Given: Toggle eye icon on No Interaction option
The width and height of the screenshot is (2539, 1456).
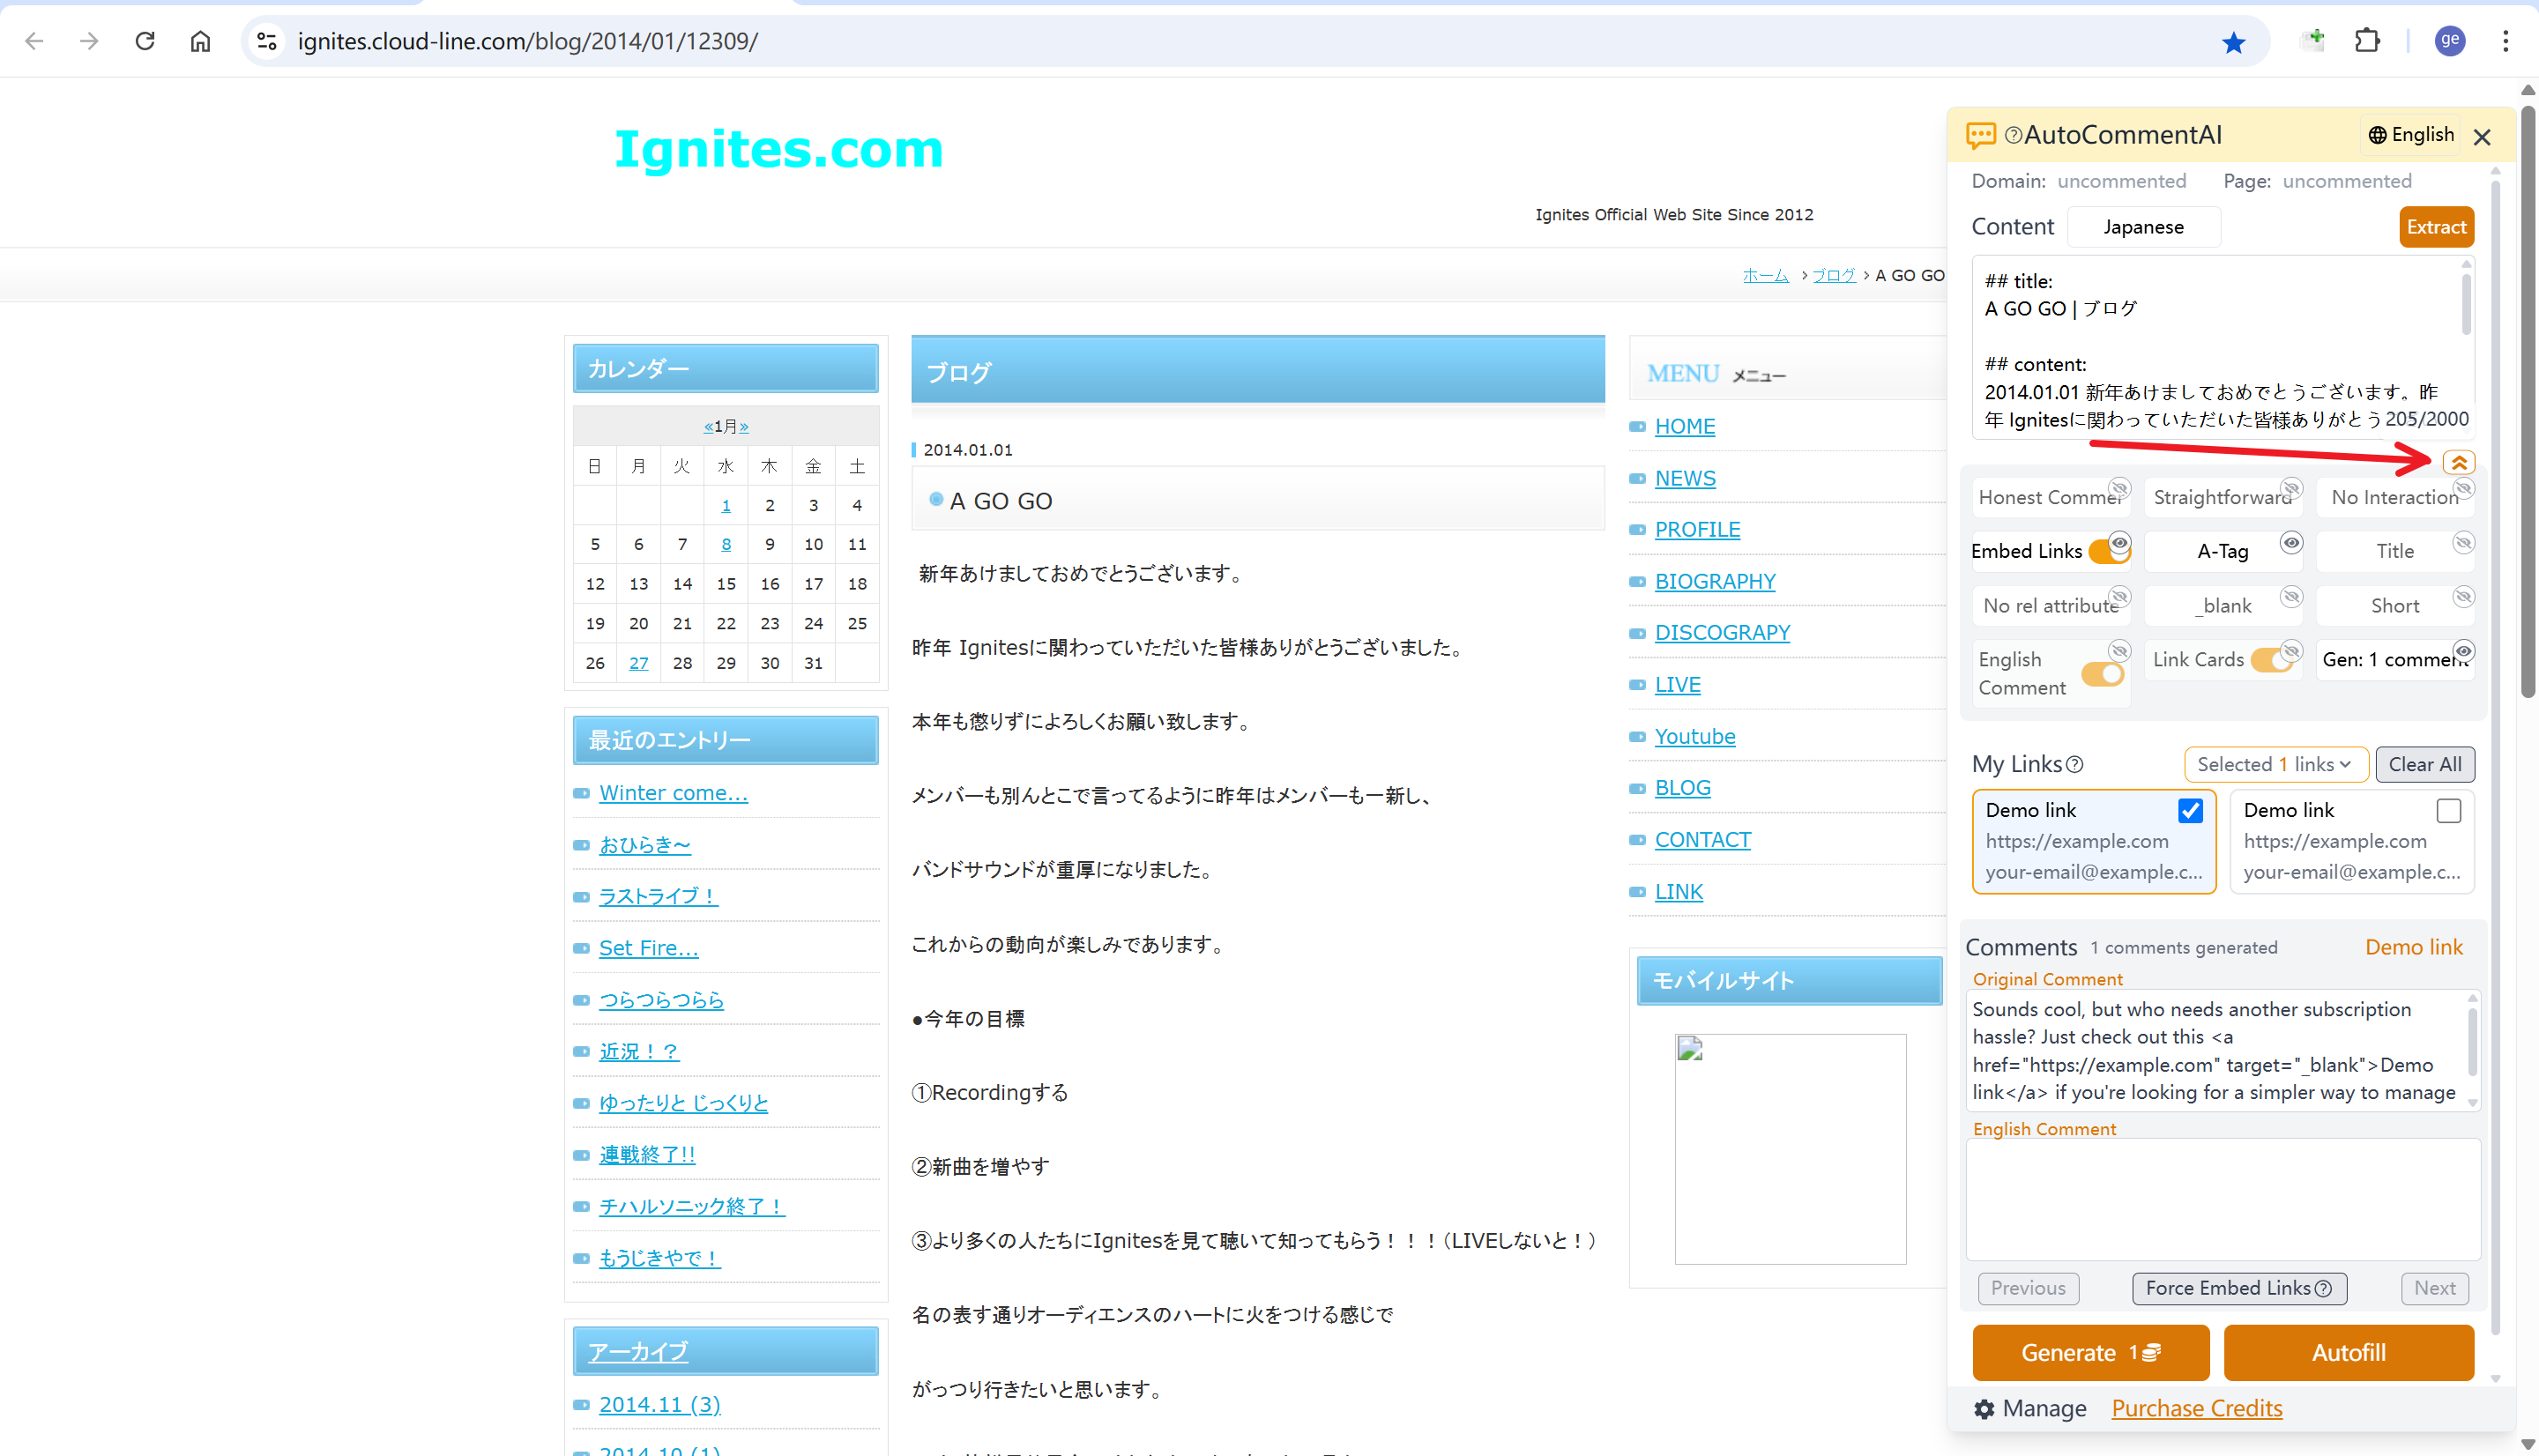Looking at the screenshot, I should (2463, 488).
